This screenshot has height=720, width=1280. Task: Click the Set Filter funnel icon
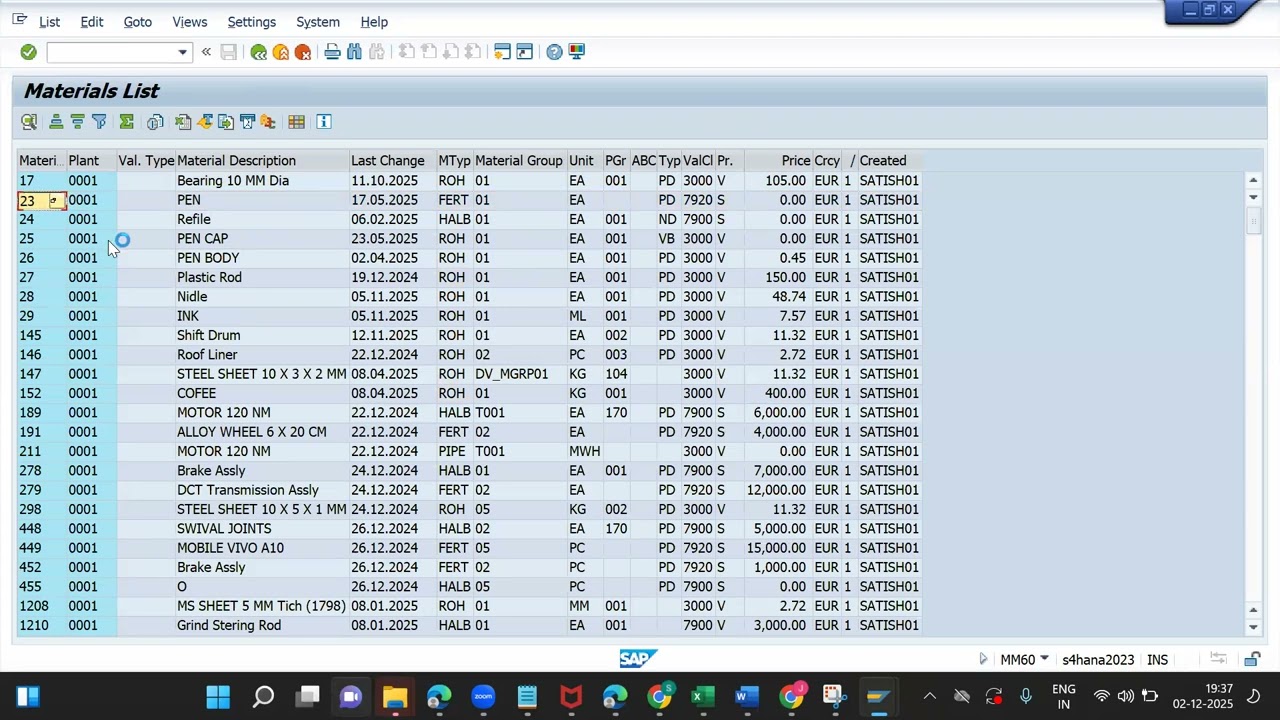99,122
